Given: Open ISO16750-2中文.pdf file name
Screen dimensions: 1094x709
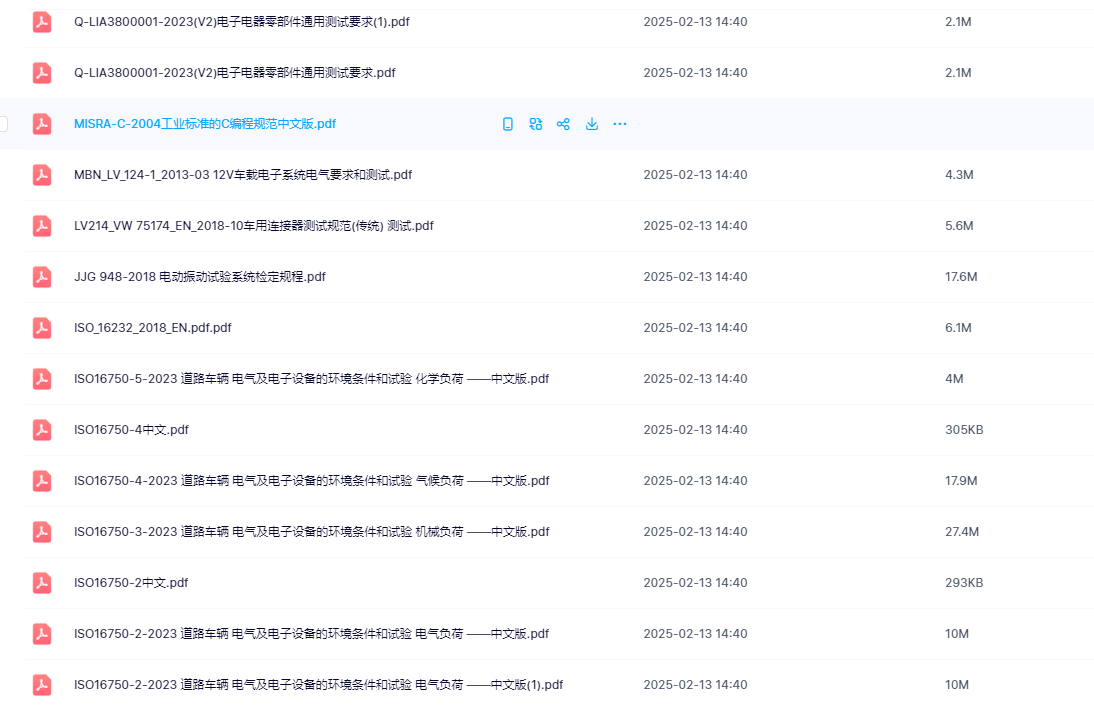Looking at the screenshot, I should point(131,583).
